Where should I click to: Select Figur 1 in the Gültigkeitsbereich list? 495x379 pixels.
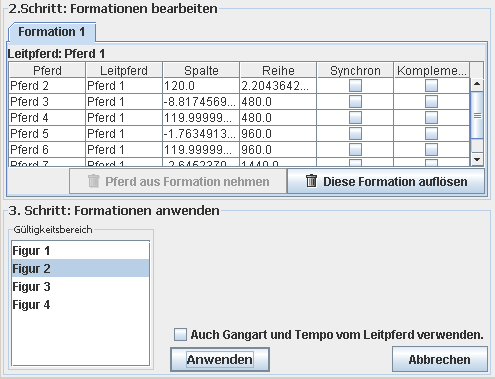pyautogui.click(x=80, y=251)
